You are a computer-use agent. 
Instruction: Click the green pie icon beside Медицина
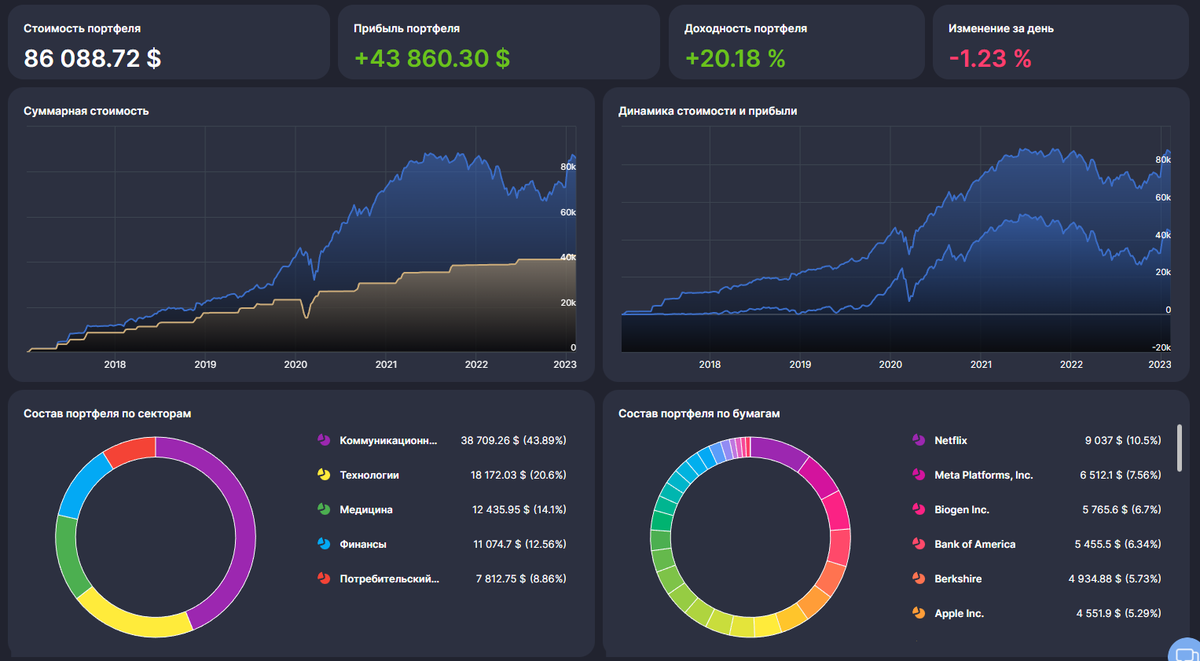323,509
